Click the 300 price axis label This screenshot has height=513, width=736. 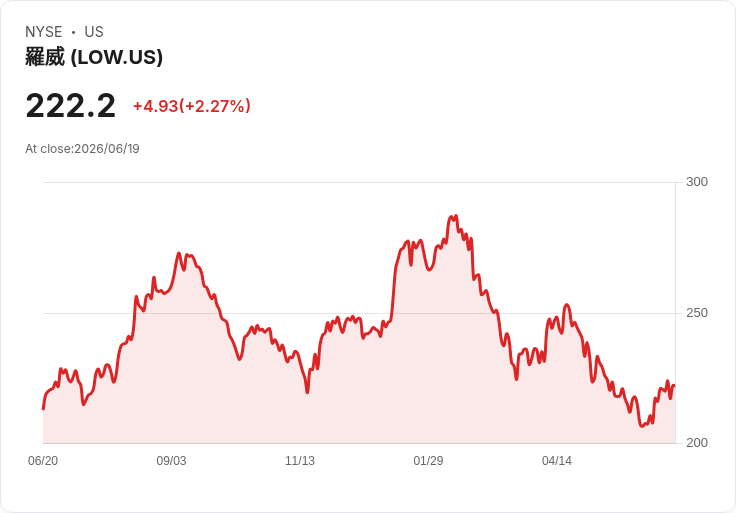(697, 182)
